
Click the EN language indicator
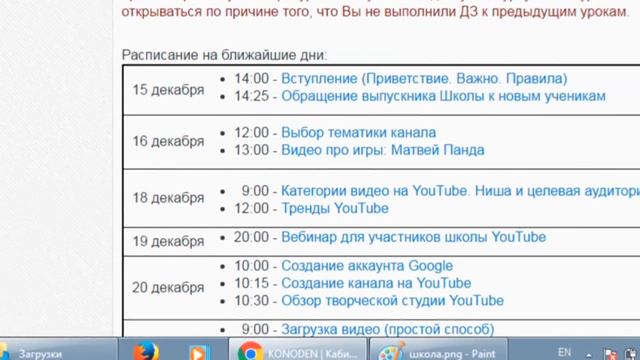point(564,352)
